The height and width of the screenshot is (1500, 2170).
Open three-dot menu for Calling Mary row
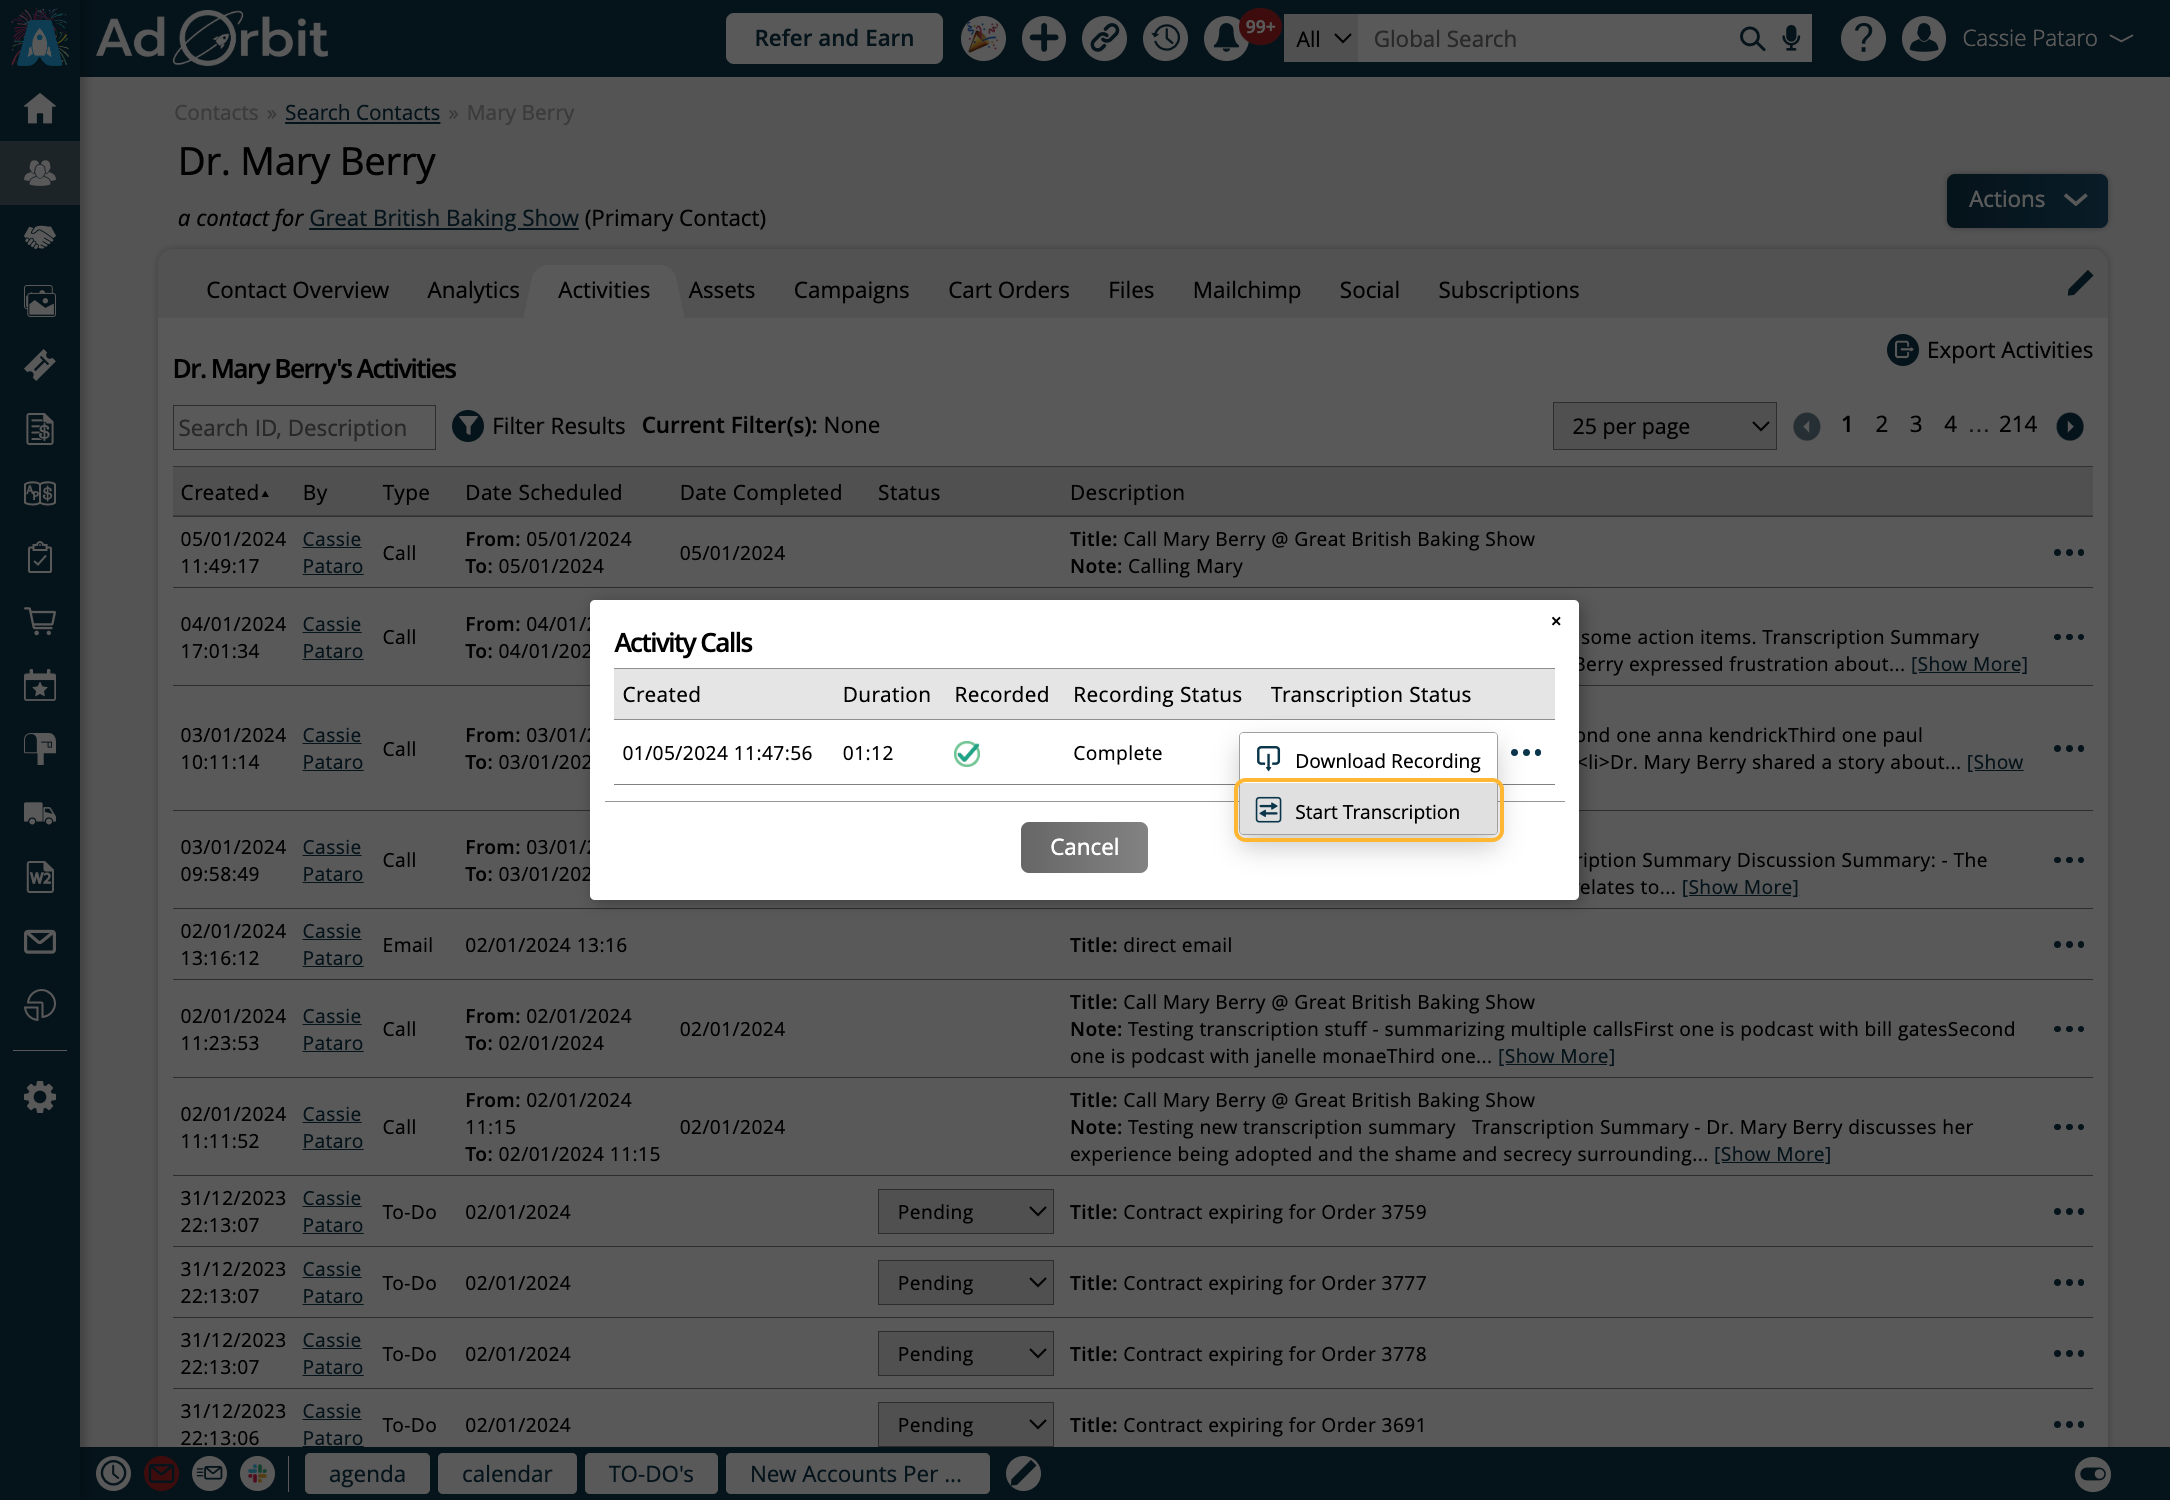(x=2068, y=552)
